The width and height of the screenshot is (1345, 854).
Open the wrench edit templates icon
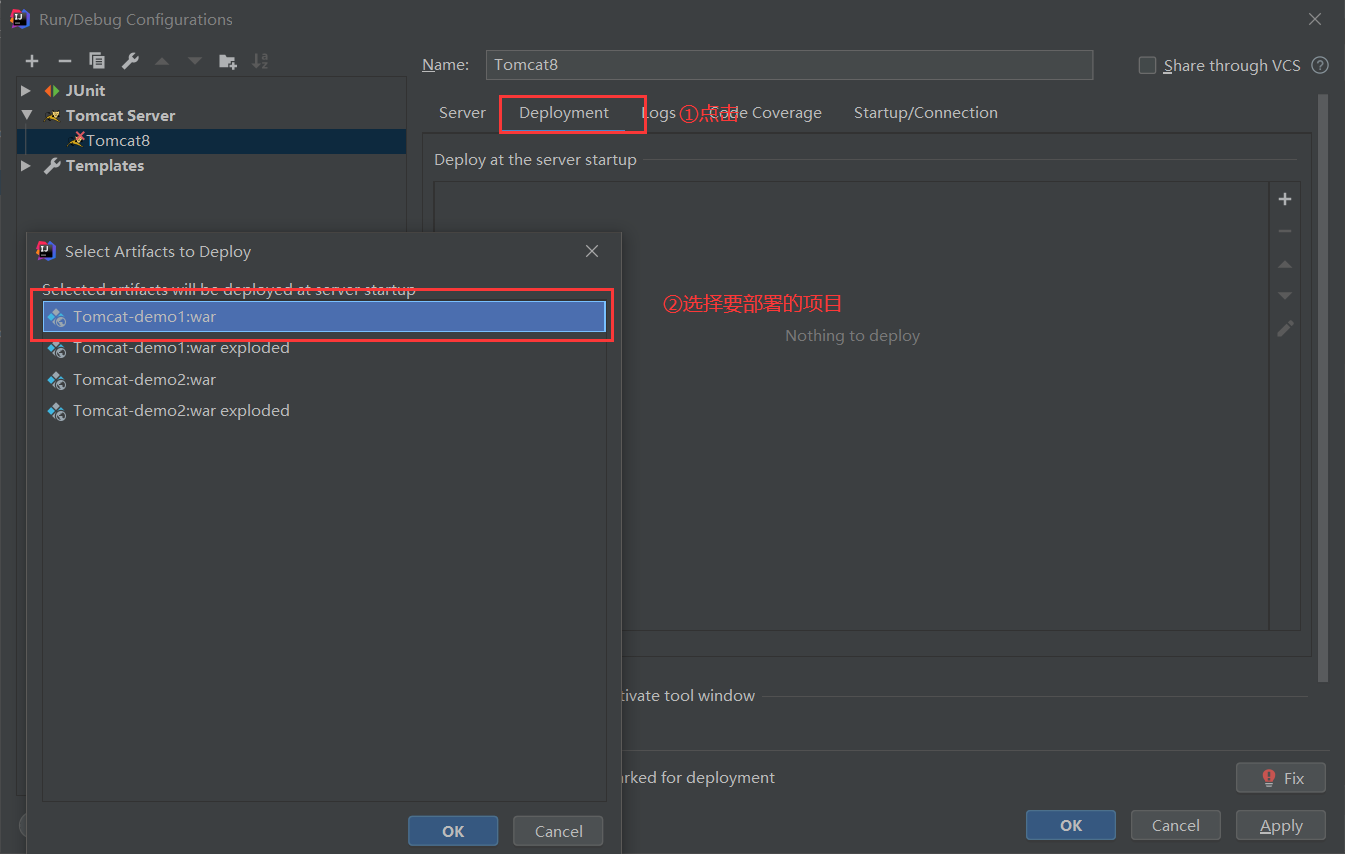point(130,62)
